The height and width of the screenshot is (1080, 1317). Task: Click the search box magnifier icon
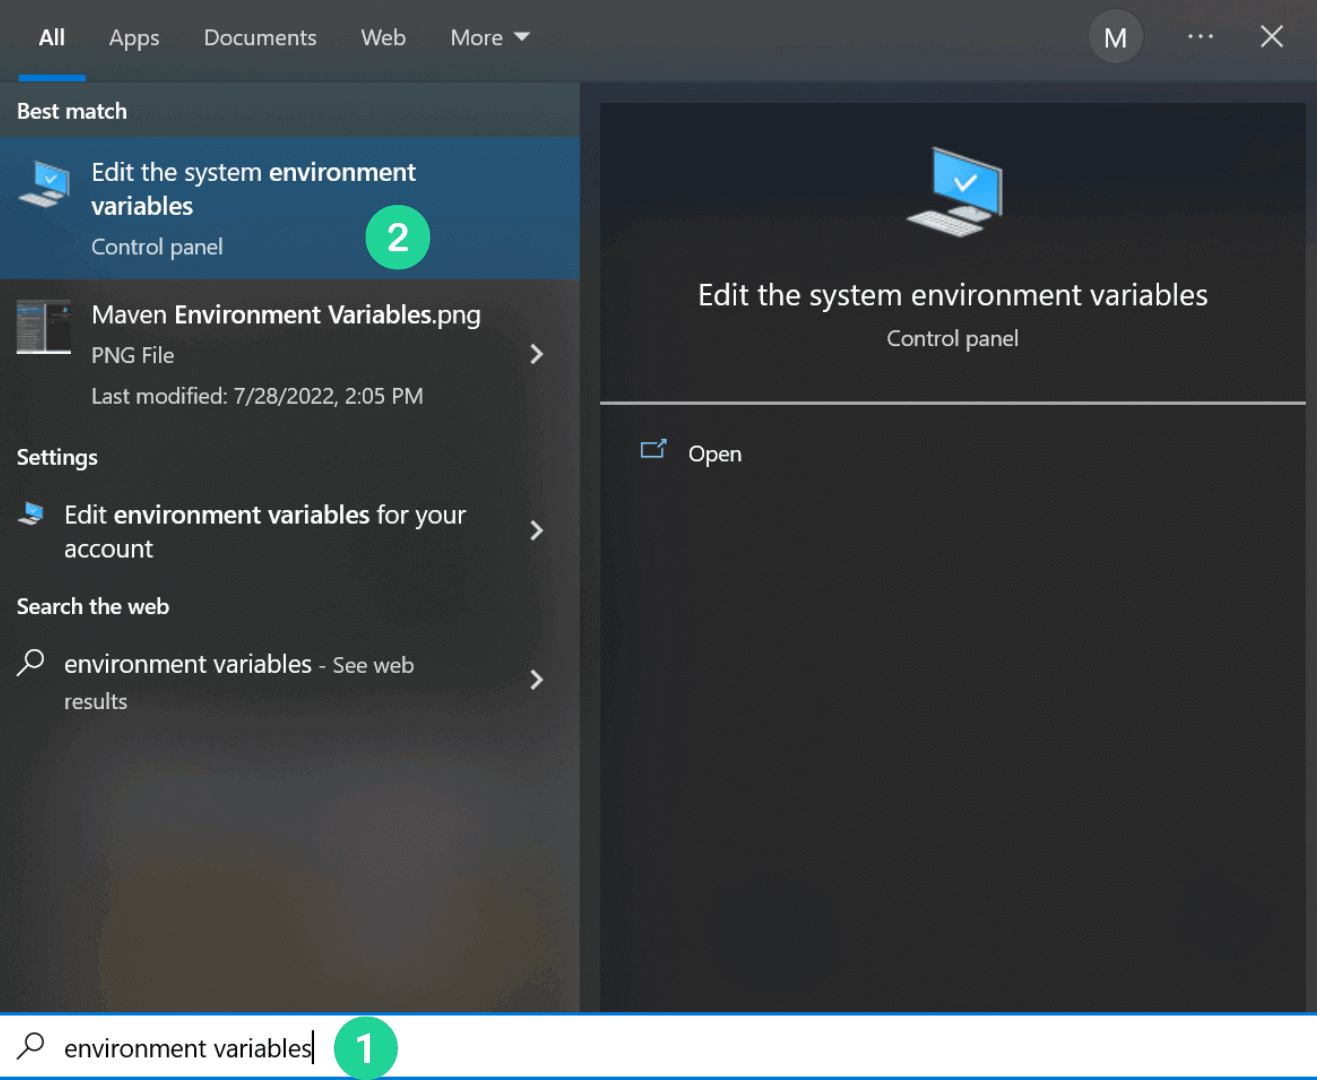click(31, 1046)
